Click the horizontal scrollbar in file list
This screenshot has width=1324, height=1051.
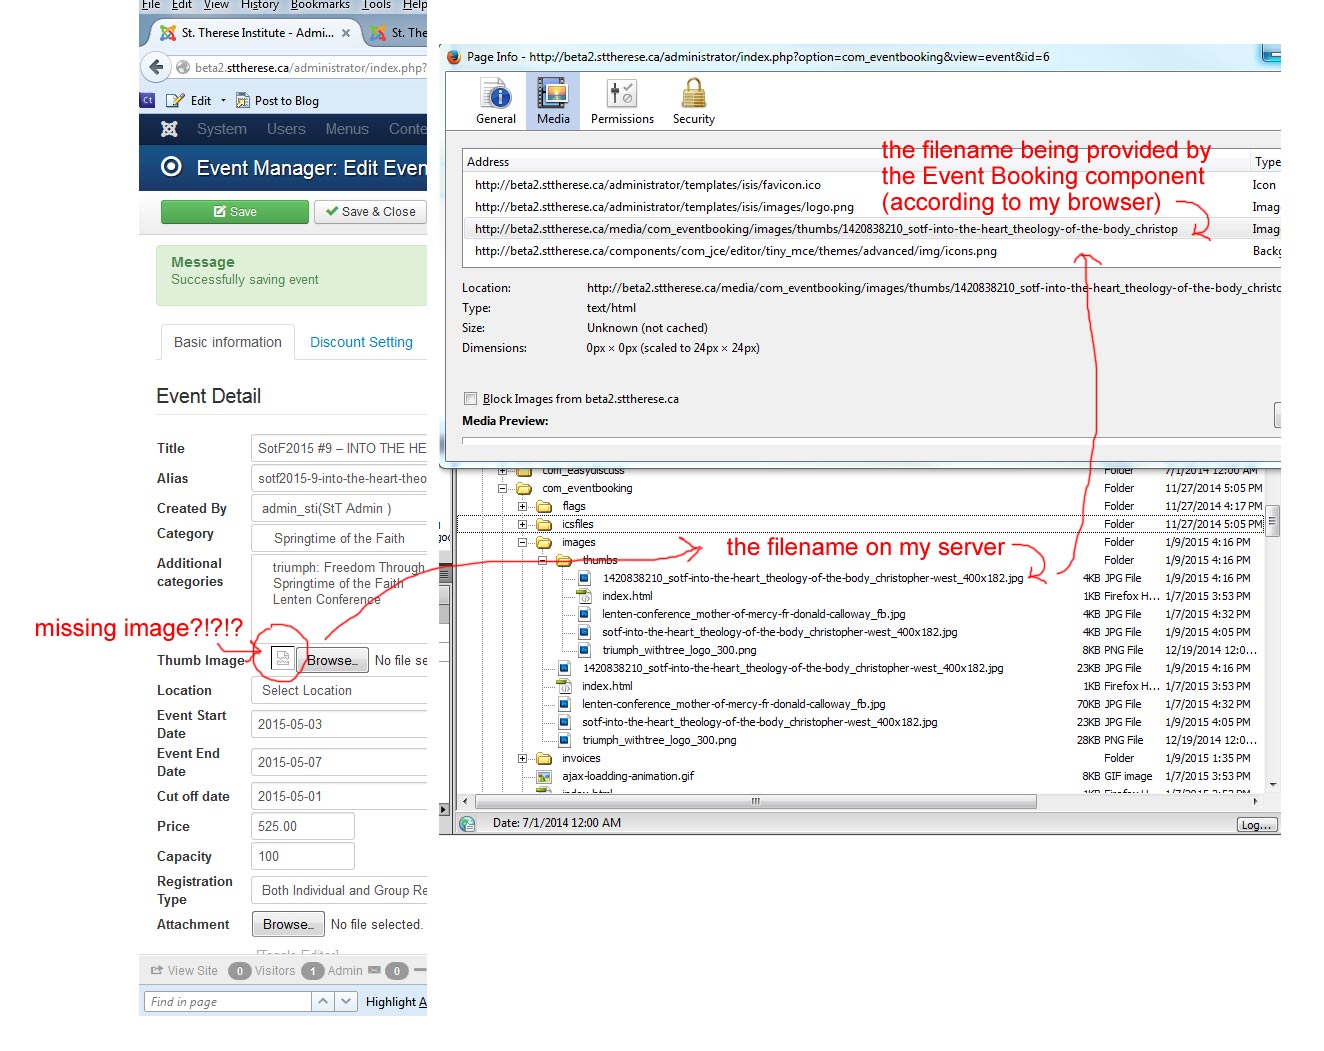point(755,802)
